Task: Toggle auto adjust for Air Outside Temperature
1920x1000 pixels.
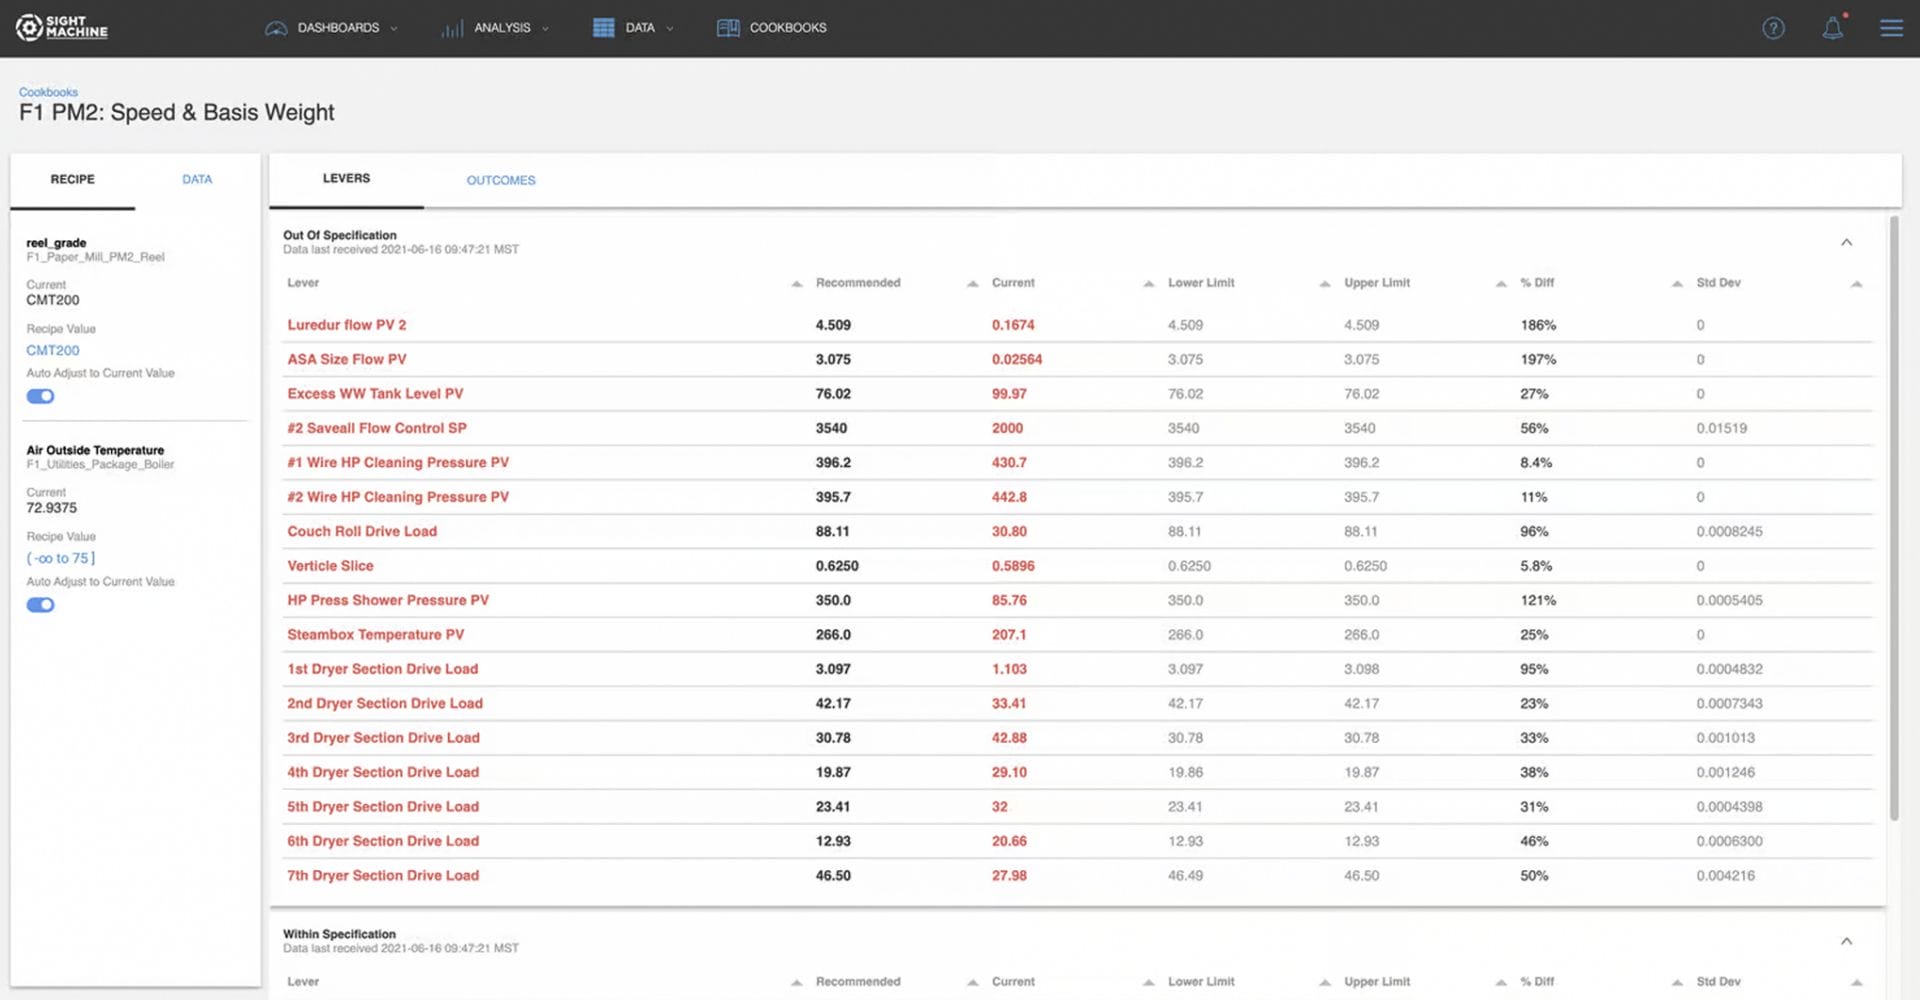Action: click(x=40, y=605)
